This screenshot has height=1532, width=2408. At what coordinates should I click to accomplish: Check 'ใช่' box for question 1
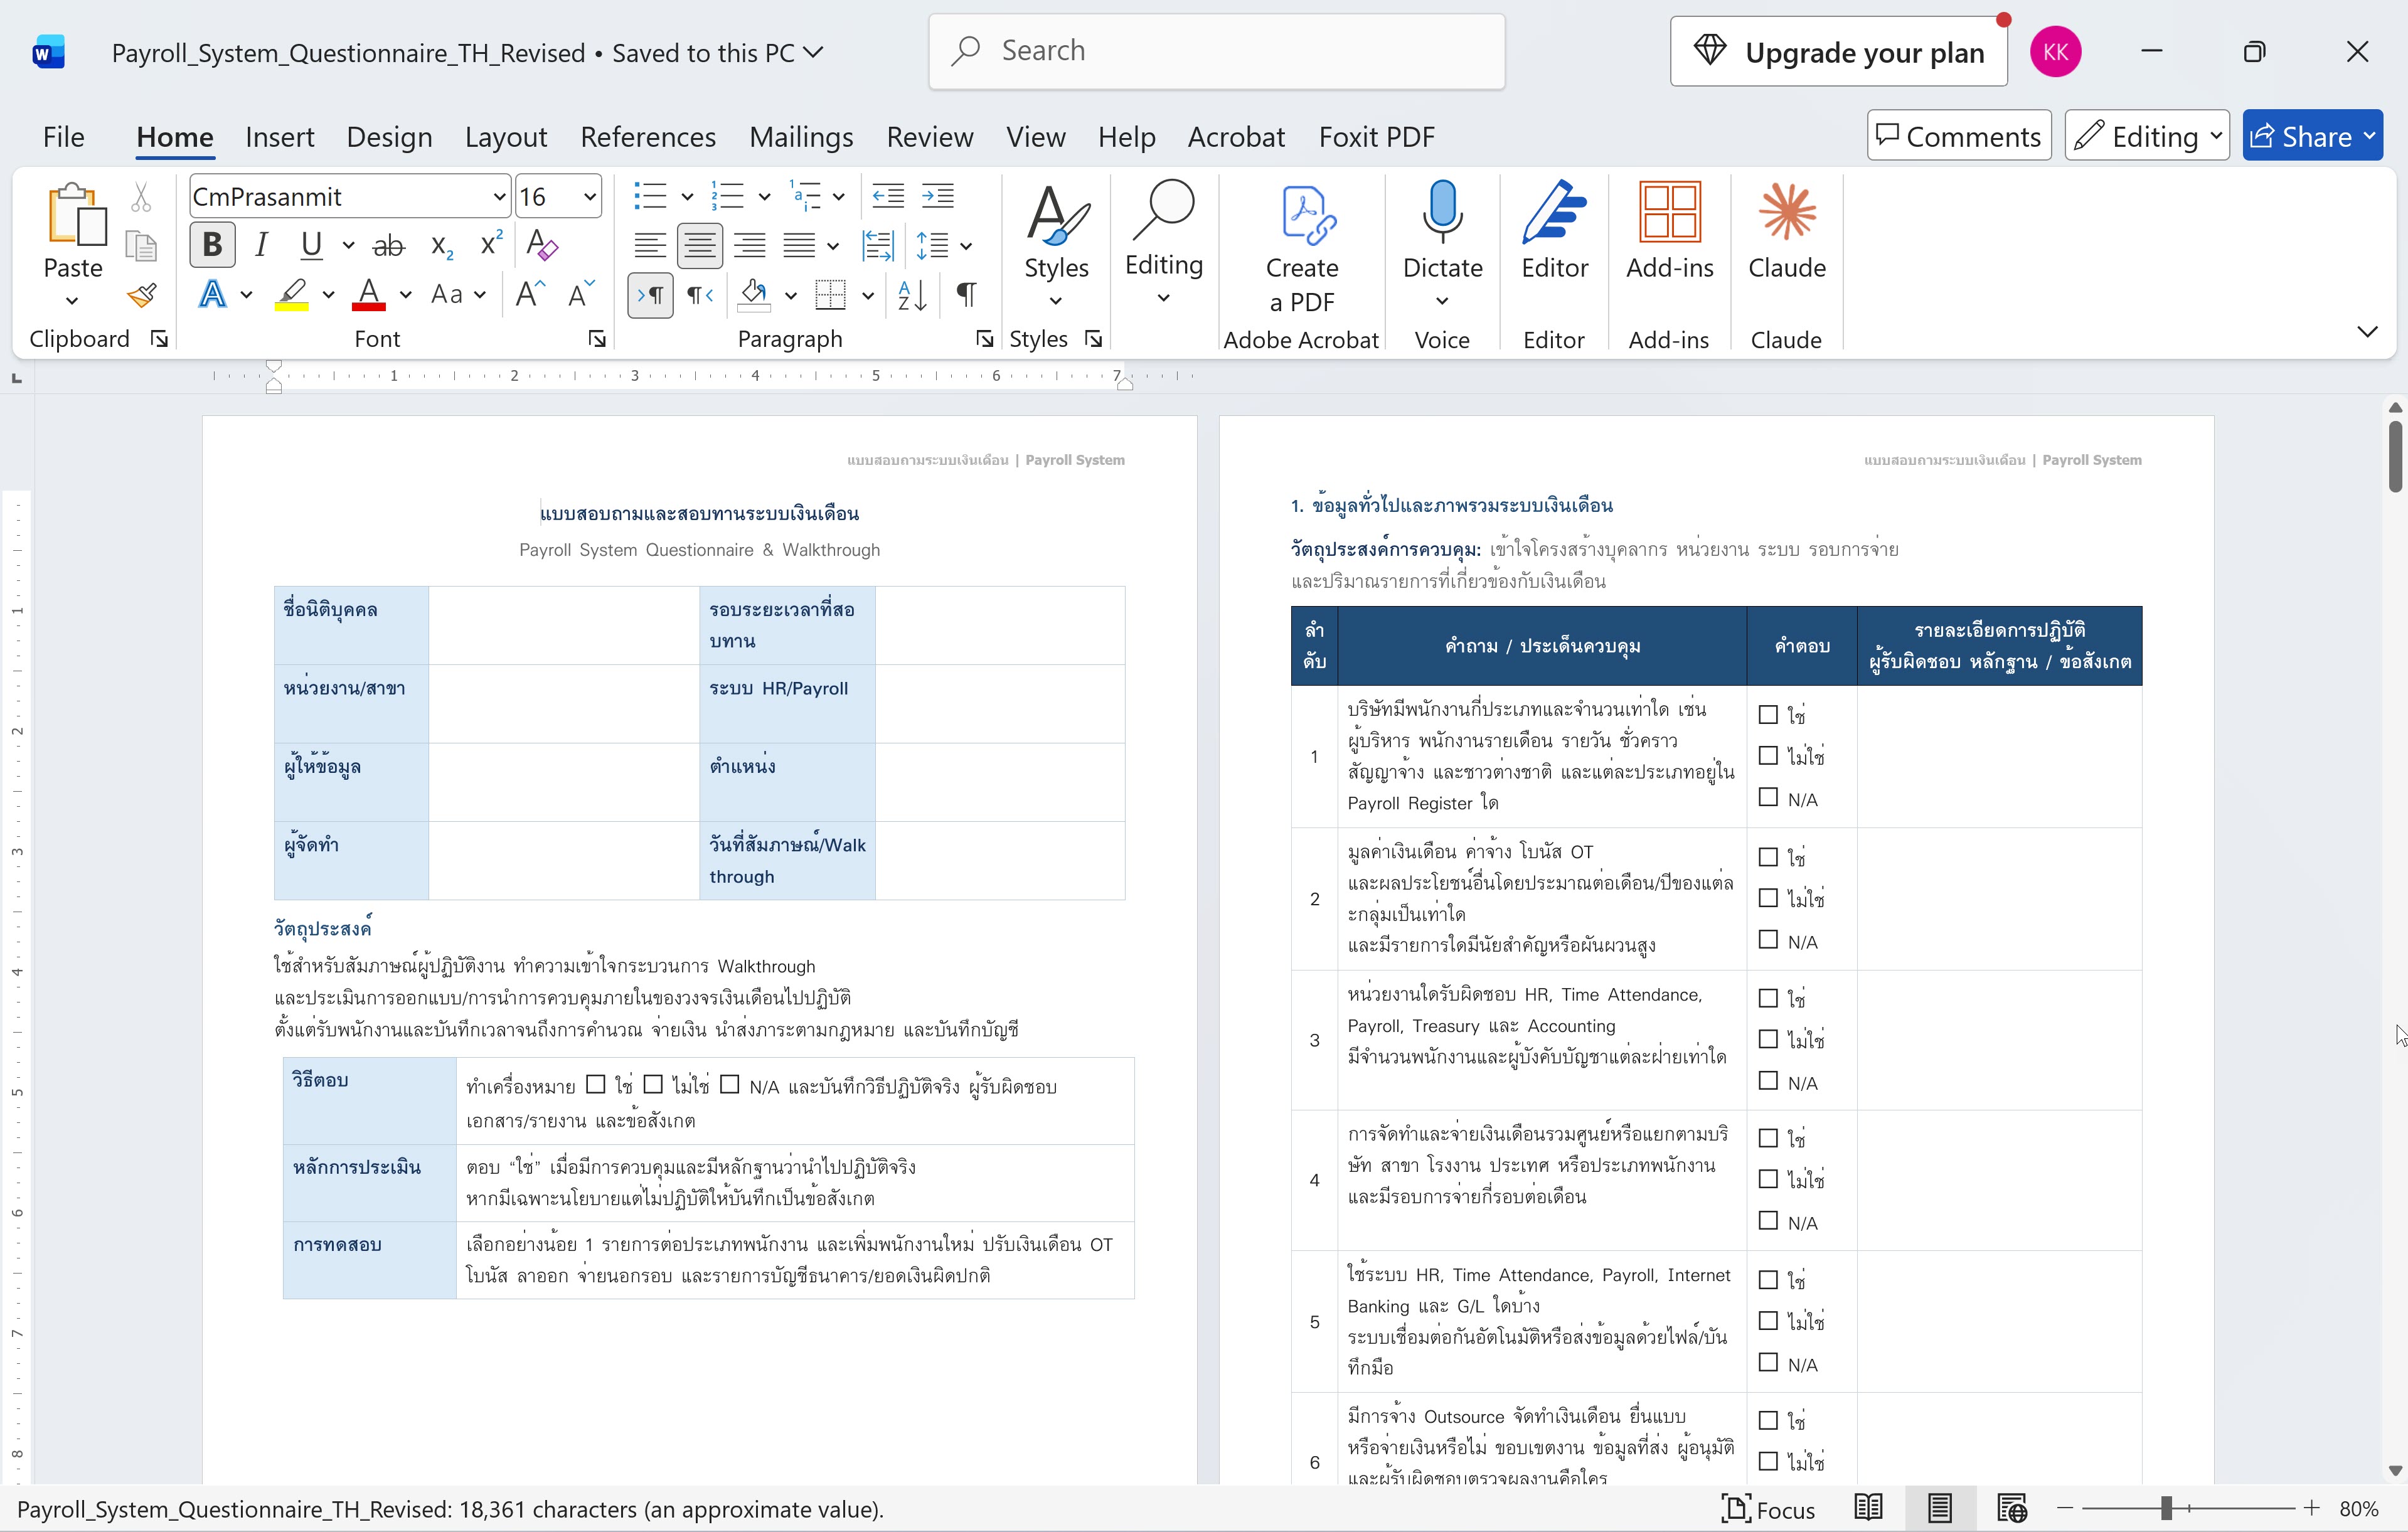click(1768, 715)
